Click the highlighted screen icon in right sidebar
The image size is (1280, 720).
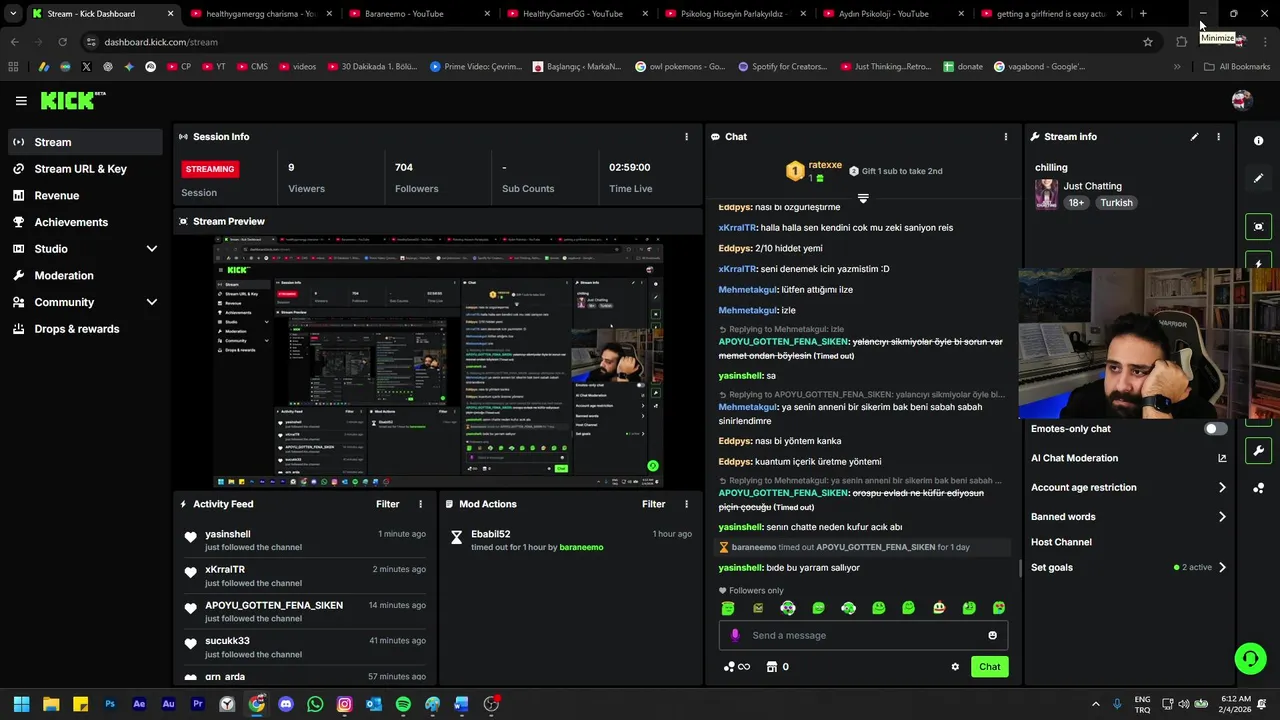(x=1259, y=227)
